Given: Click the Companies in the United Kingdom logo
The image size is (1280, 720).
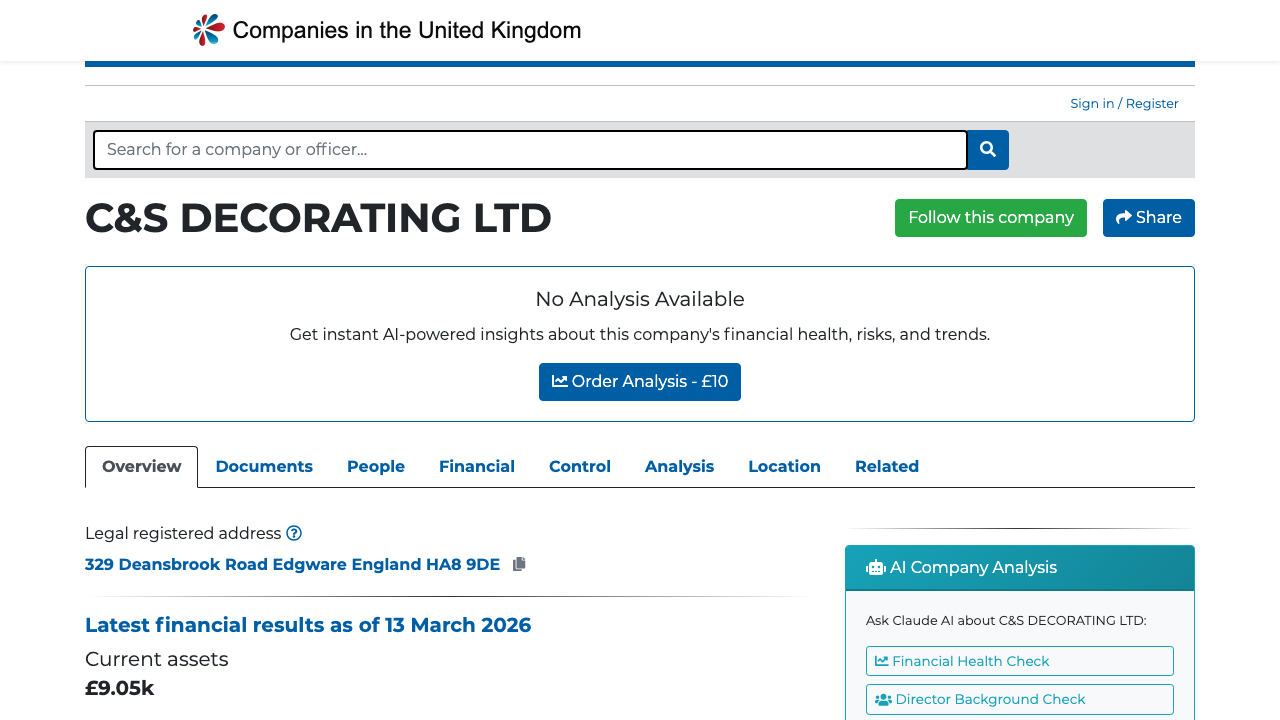Looking at the screenshot, I should click(x=386, y=30).
